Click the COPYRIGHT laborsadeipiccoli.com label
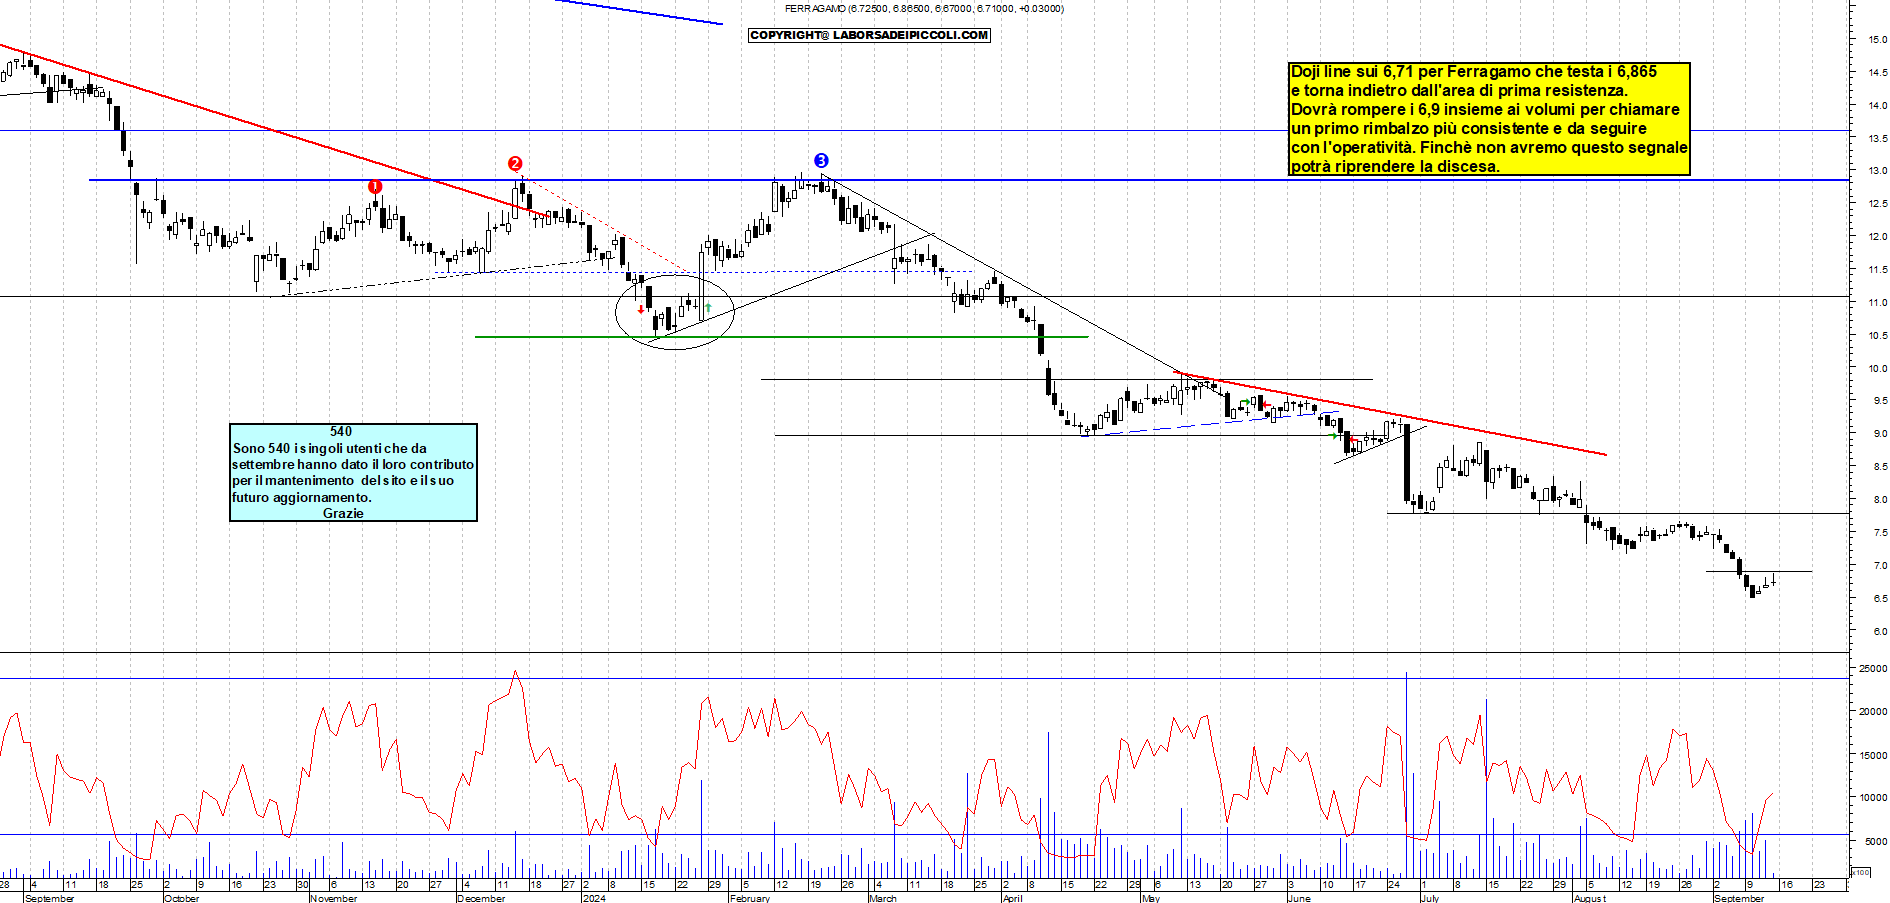This screenshot has width=1890, height=903. (869, 35)
